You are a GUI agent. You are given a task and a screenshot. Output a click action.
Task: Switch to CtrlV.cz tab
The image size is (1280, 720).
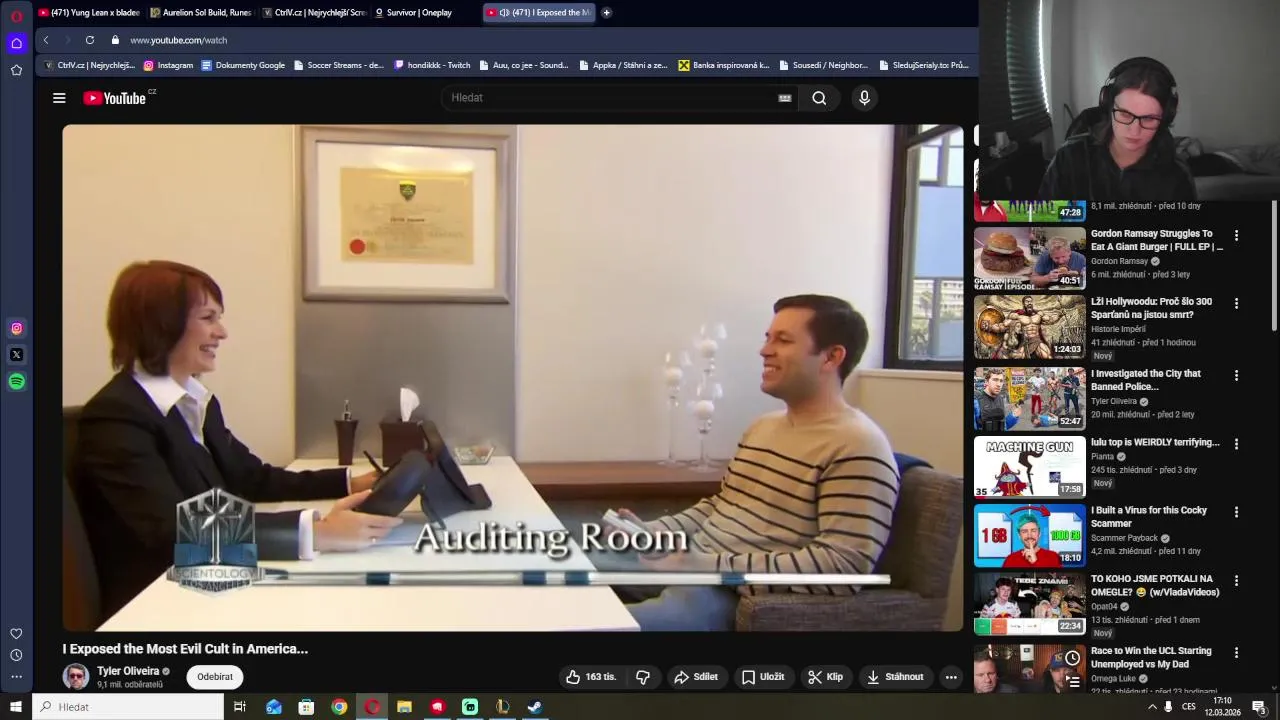coord(313,13)
